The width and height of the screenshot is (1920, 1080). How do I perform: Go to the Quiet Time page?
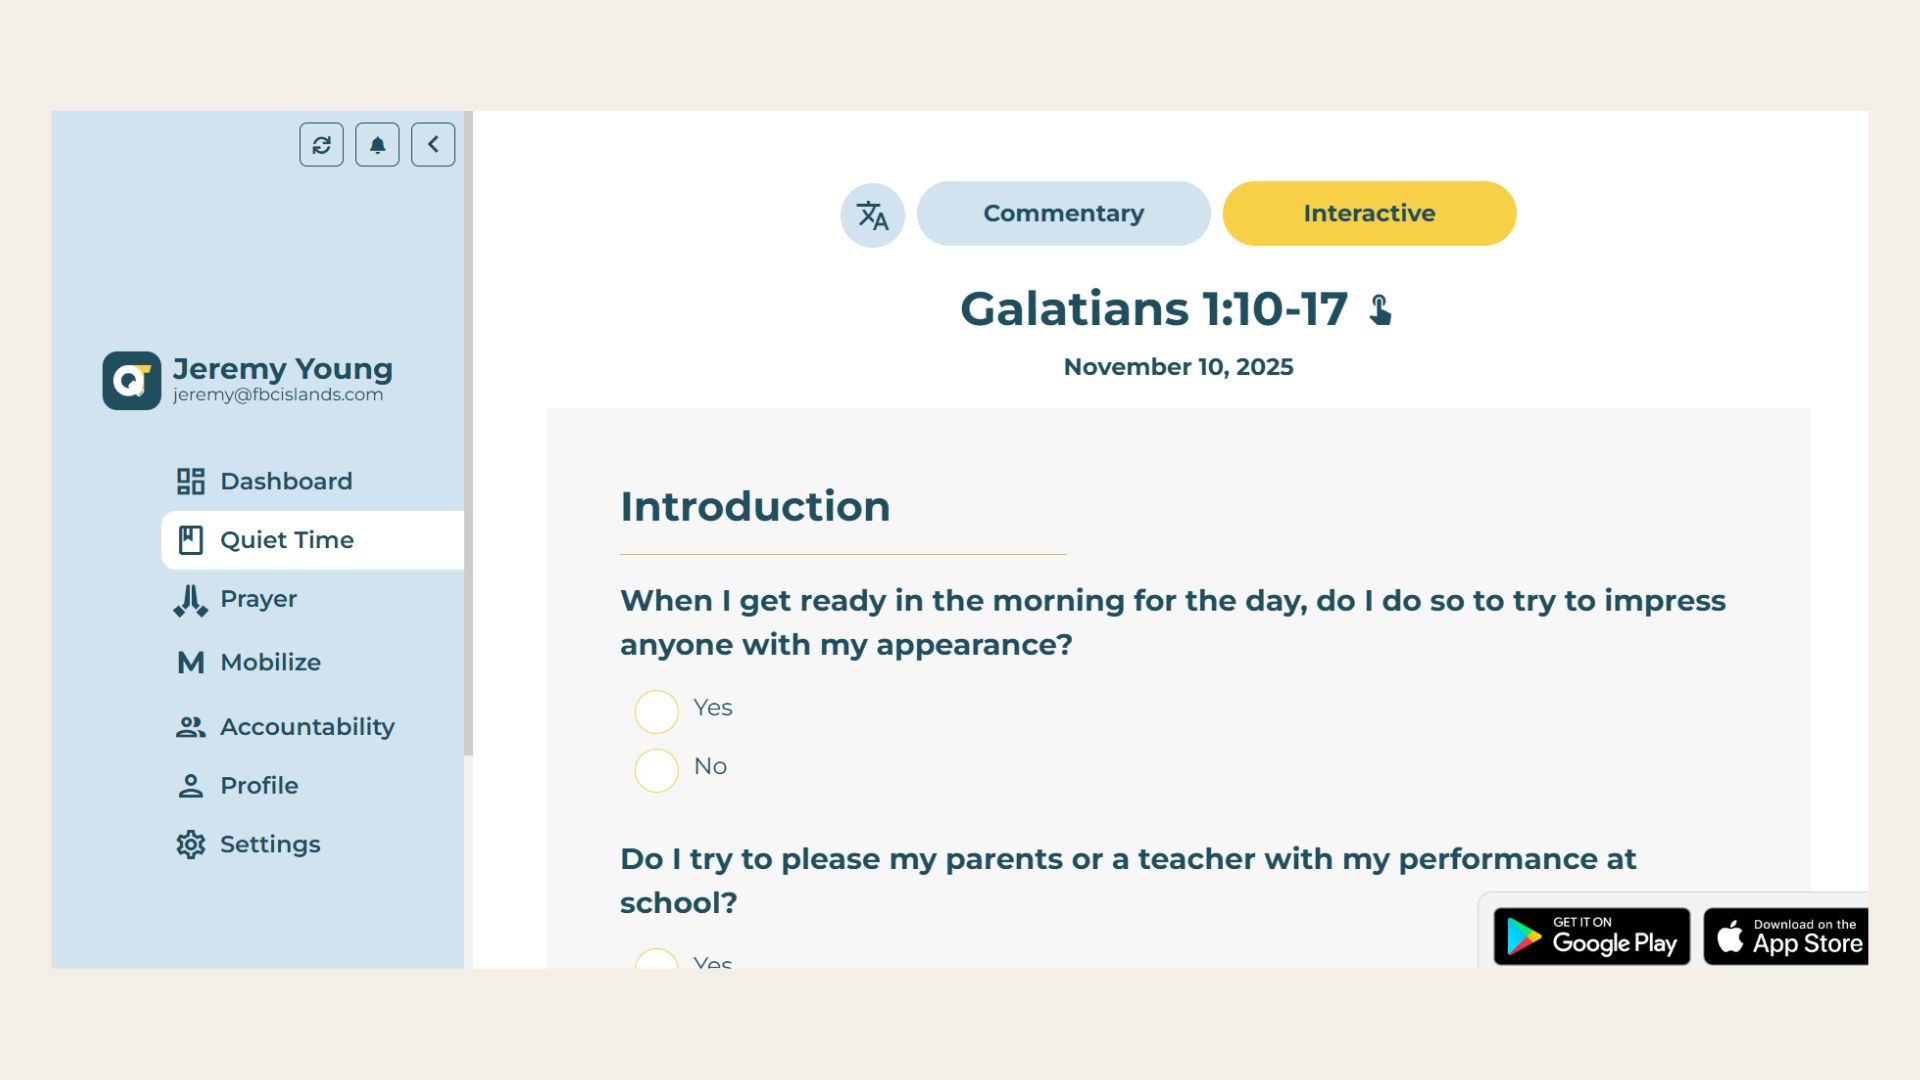click(x=286, y=540)
